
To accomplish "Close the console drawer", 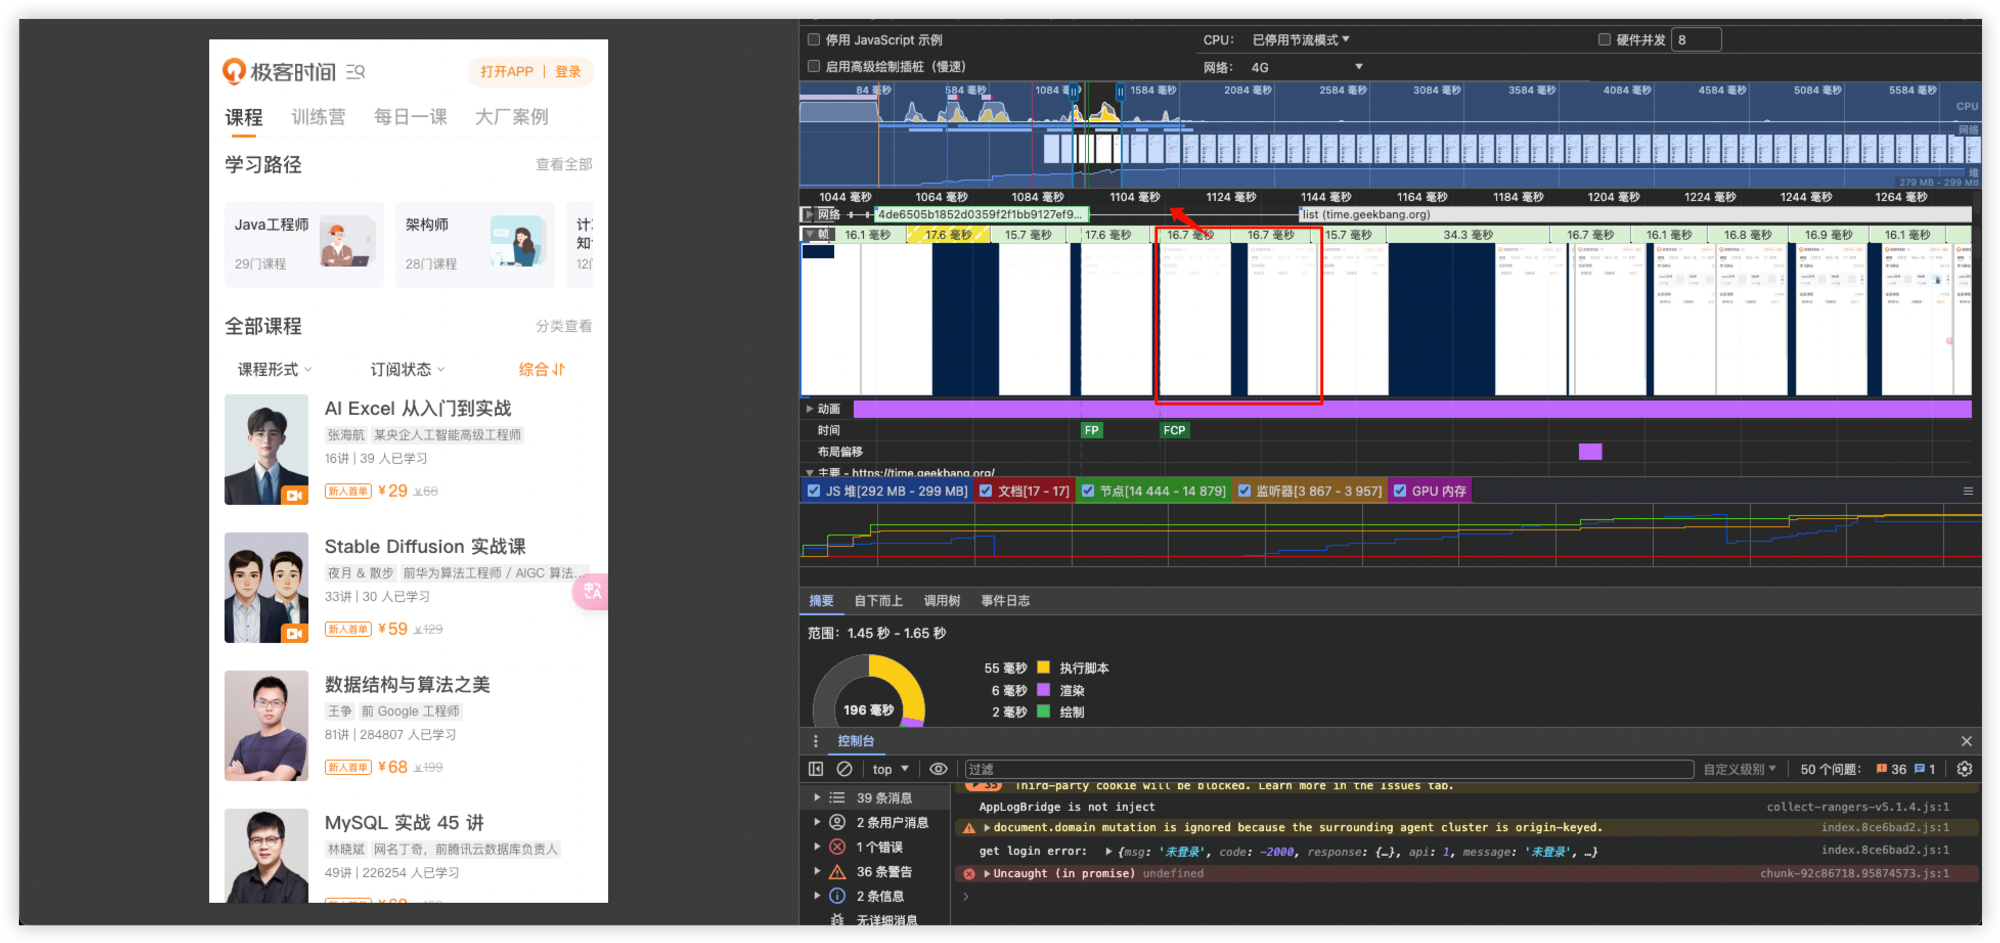I will 1966,741.
